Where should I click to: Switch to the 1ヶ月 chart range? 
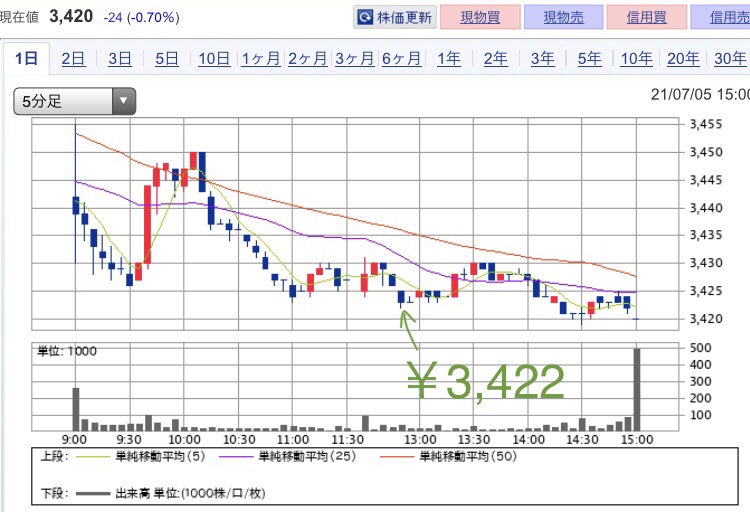pyautogui.click(x=260, y=59)
